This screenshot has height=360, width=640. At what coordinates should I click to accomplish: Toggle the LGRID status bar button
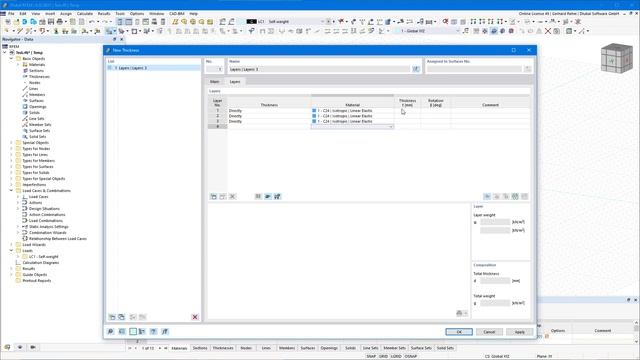pyautogui.click(x=396, y=356)
